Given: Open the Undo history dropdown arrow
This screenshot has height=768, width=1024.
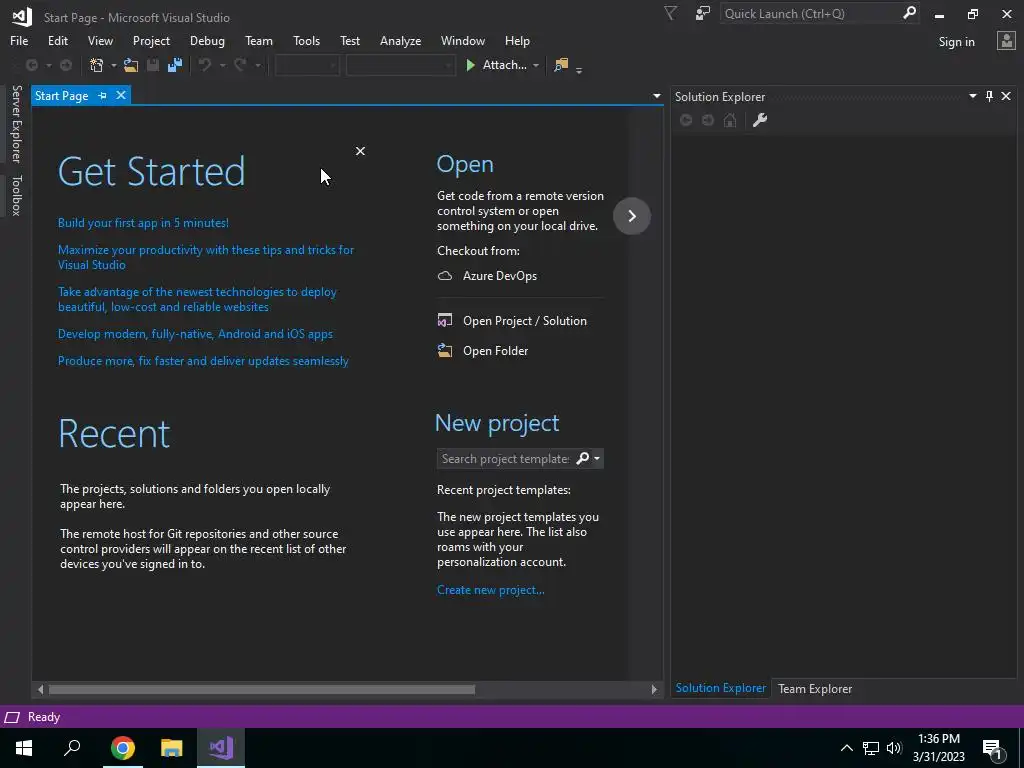Looking at the screenshot, I should [x=222, y=65].
